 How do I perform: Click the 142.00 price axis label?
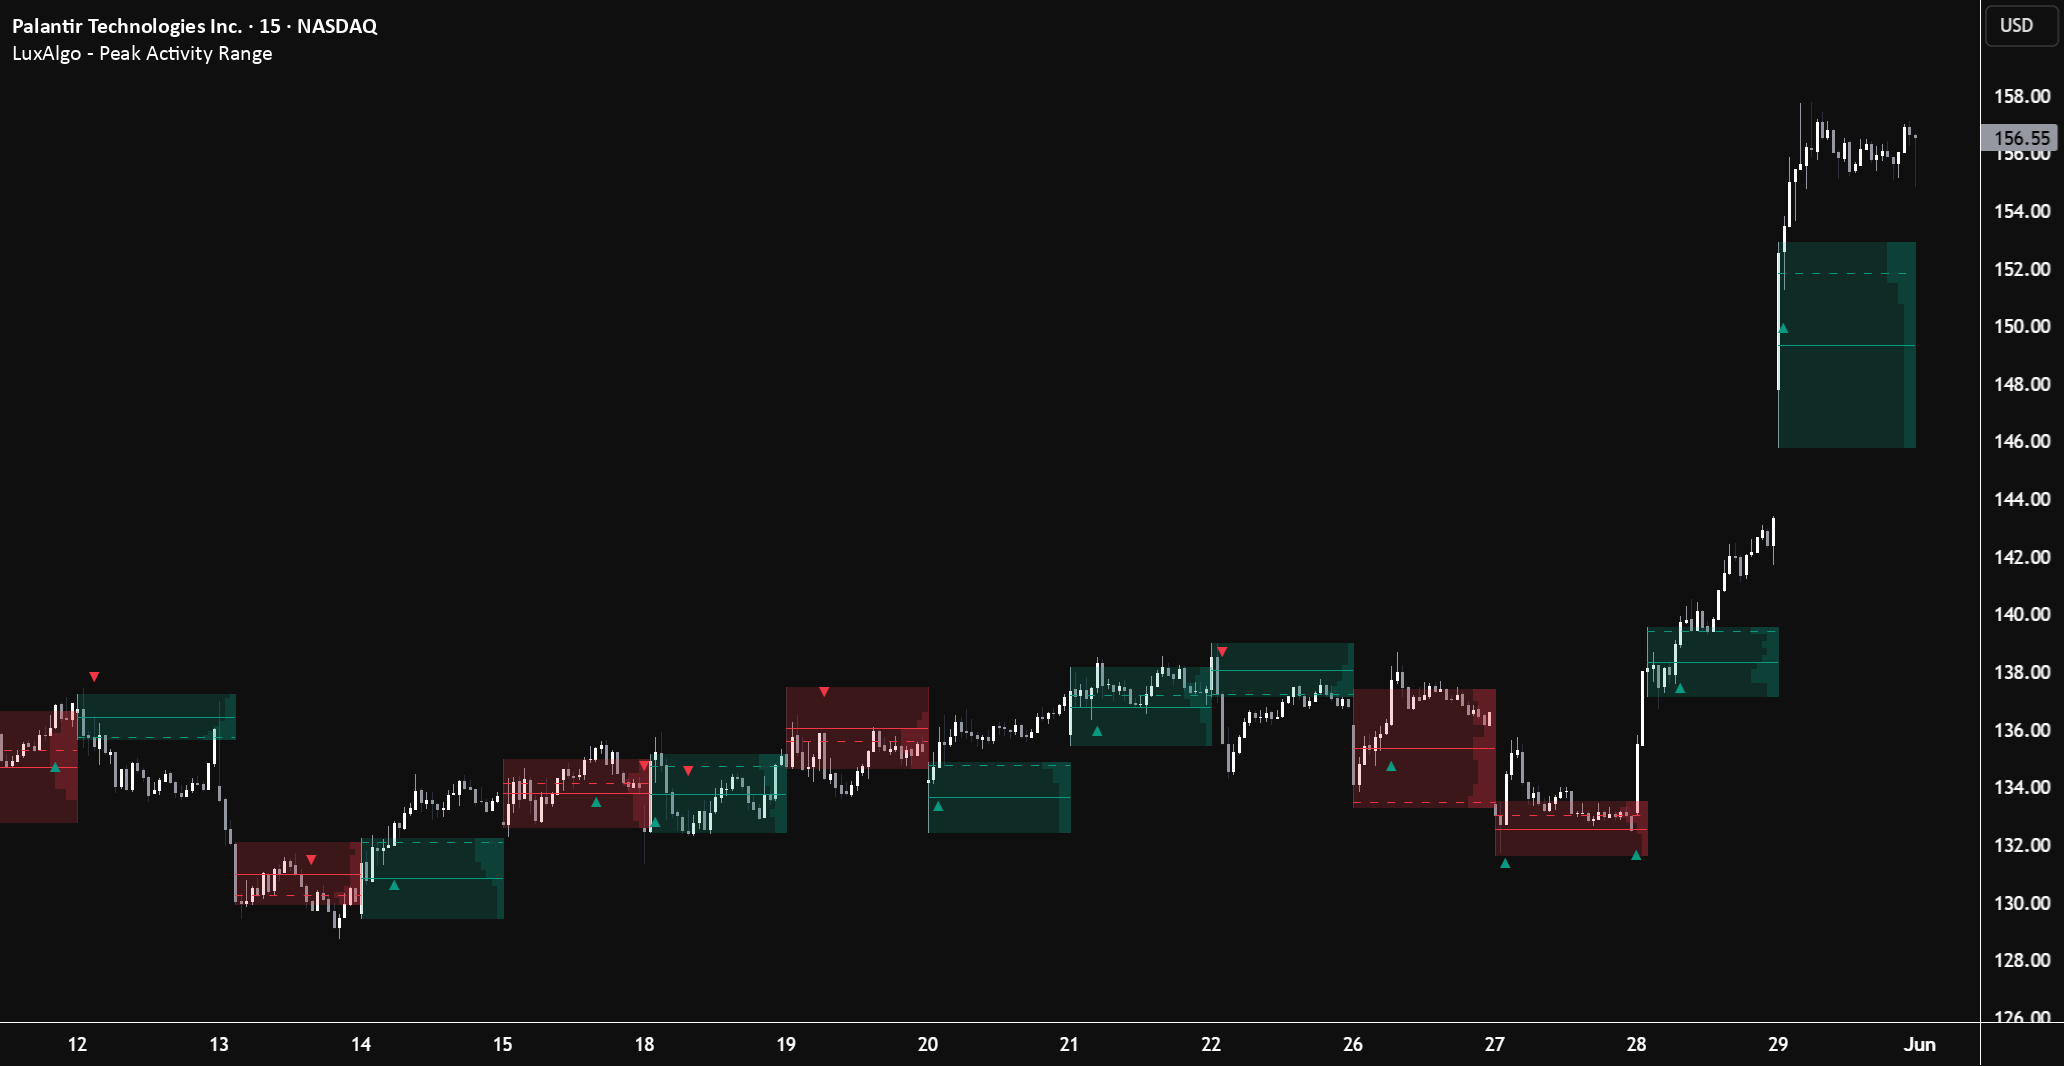click(x=2022, y=557)
